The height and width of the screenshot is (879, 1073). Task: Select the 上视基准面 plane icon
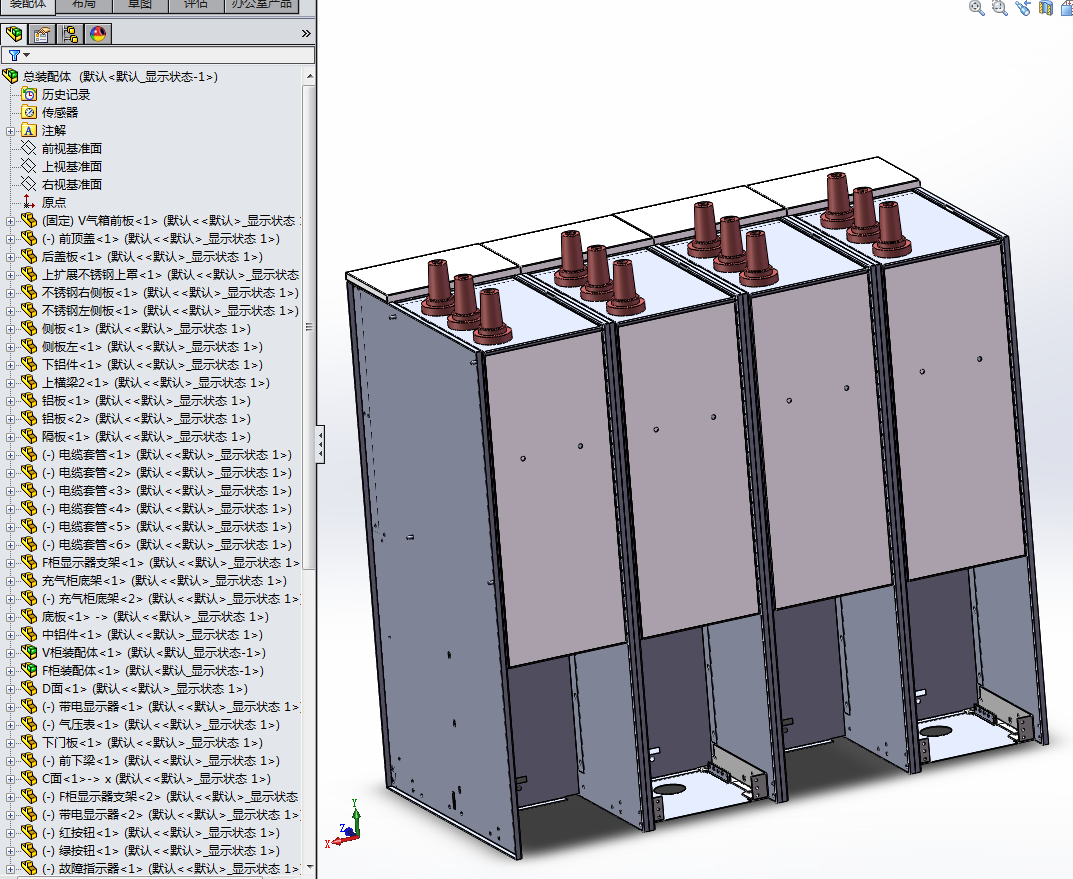pos(29,166)
